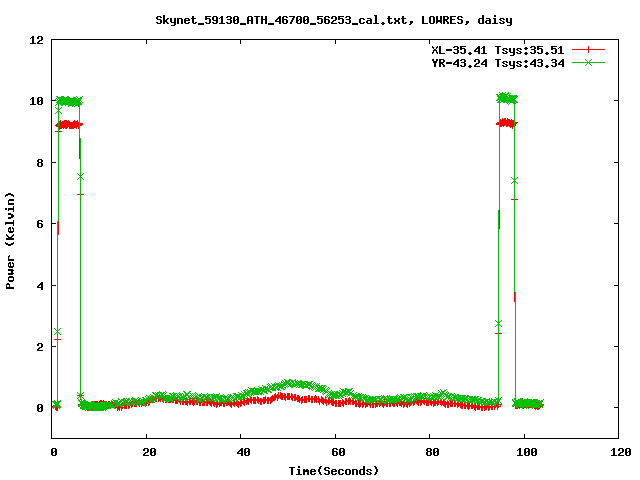
Task: Click the 6 tick label on y-axis
Action: (39, 224)
